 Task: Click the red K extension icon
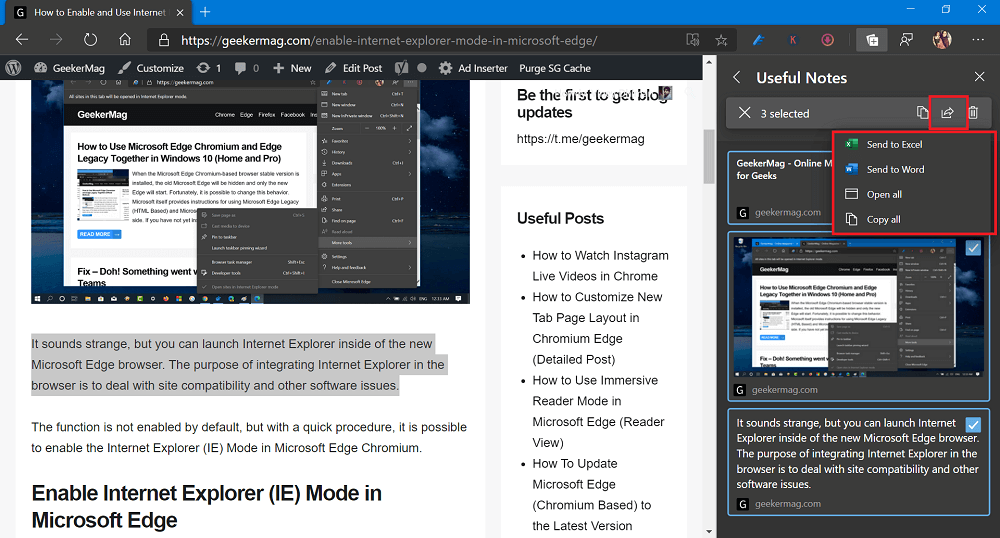coord(793,40)
